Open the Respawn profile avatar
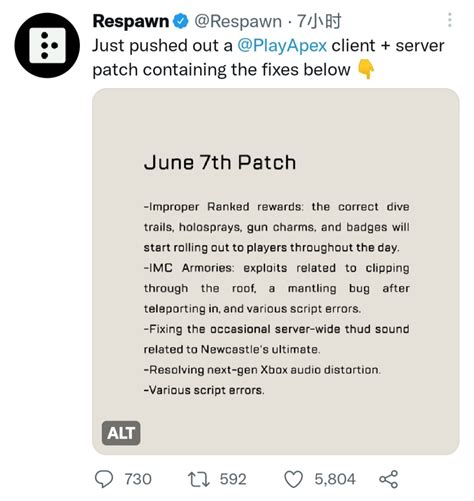Image resolution: width=474 pixels, height=501 pixels. coord(47,45)
